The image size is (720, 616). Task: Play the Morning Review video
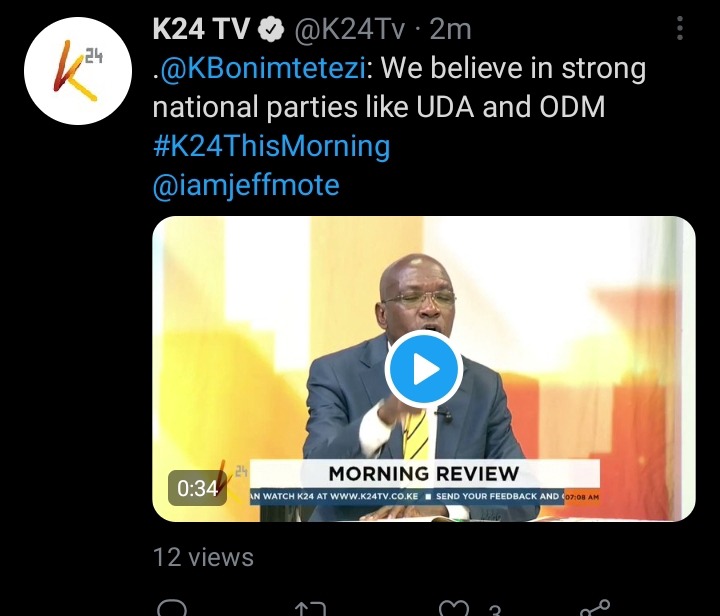point(423,369)
